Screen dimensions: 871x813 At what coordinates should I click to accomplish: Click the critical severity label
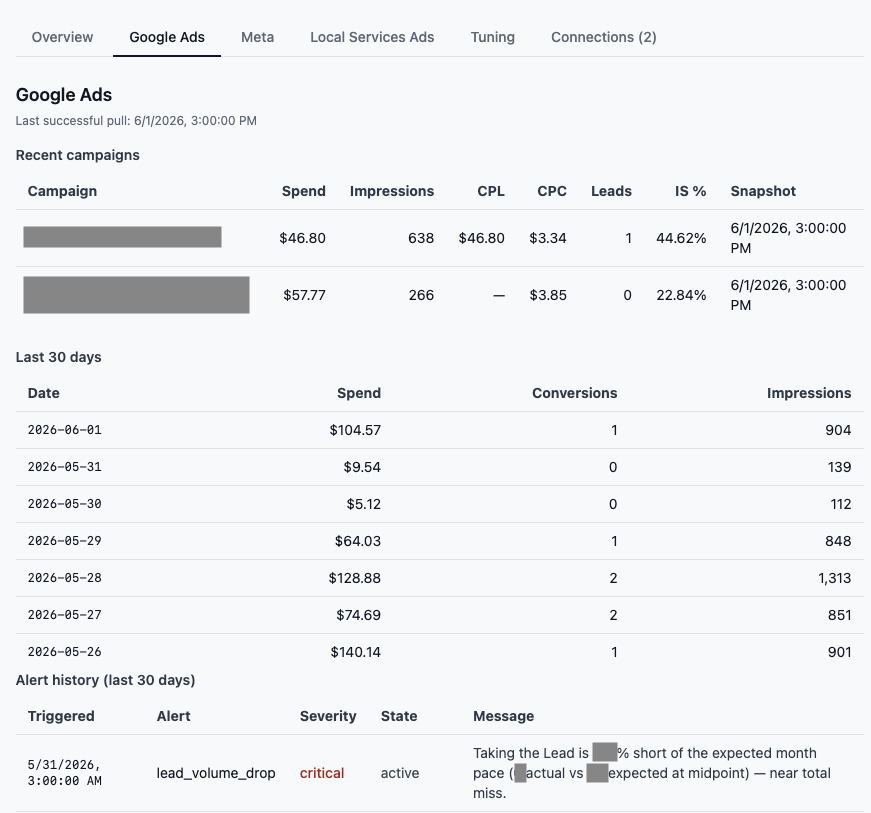click(x=322, y=773)
